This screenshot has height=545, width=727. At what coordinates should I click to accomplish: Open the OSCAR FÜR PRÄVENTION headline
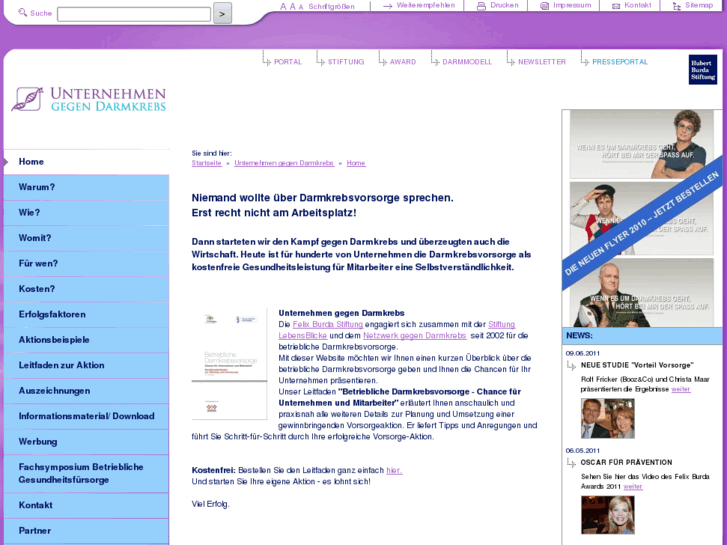[626, 462]
